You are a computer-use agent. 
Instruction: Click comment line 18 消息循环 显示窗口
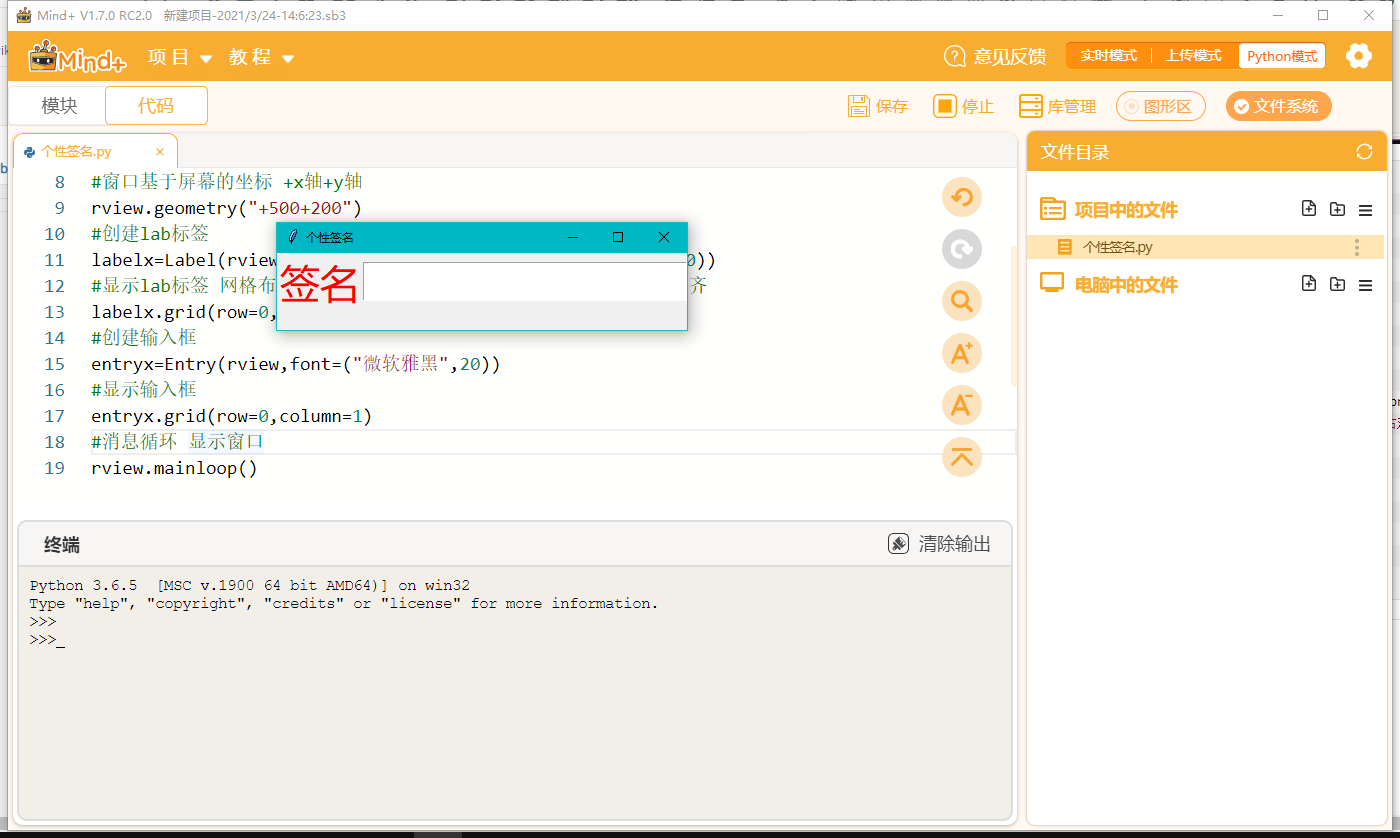[177, 442]
